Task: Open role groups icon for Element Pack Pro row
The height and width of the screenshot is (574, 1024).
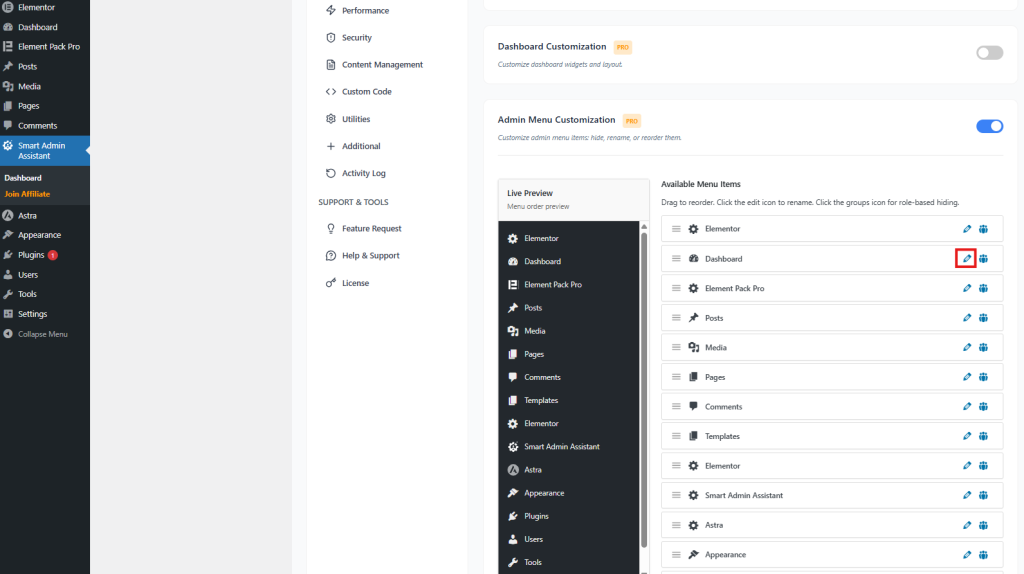Action: click(984, 288)
